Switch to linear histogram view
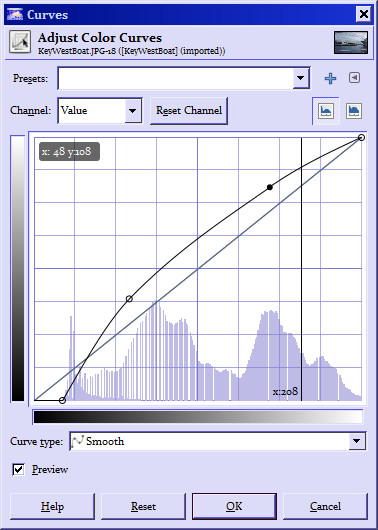378x530 pixels. pos(326,111)
